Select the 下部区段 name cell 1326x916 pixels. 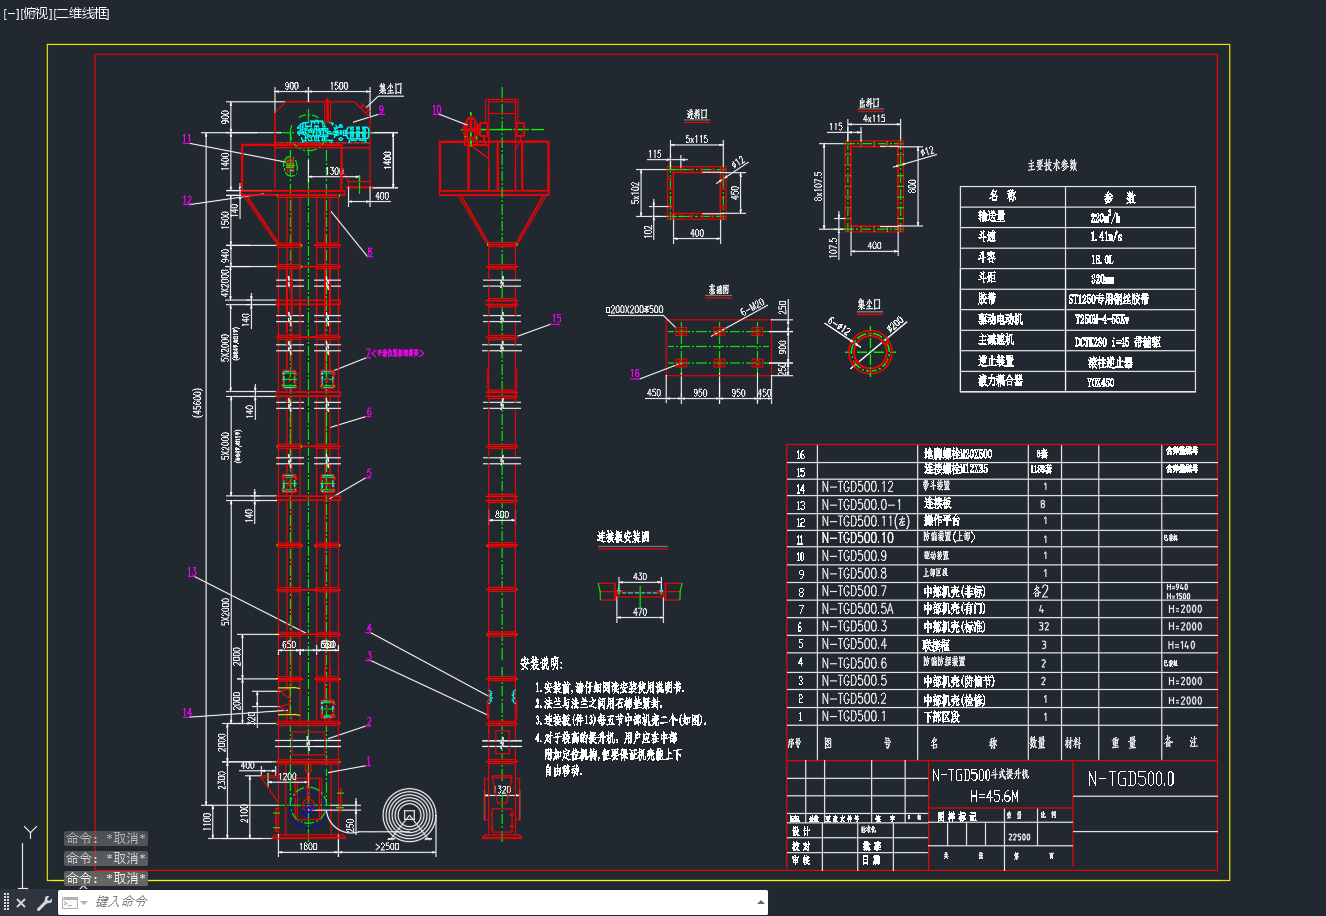[942, 717]
